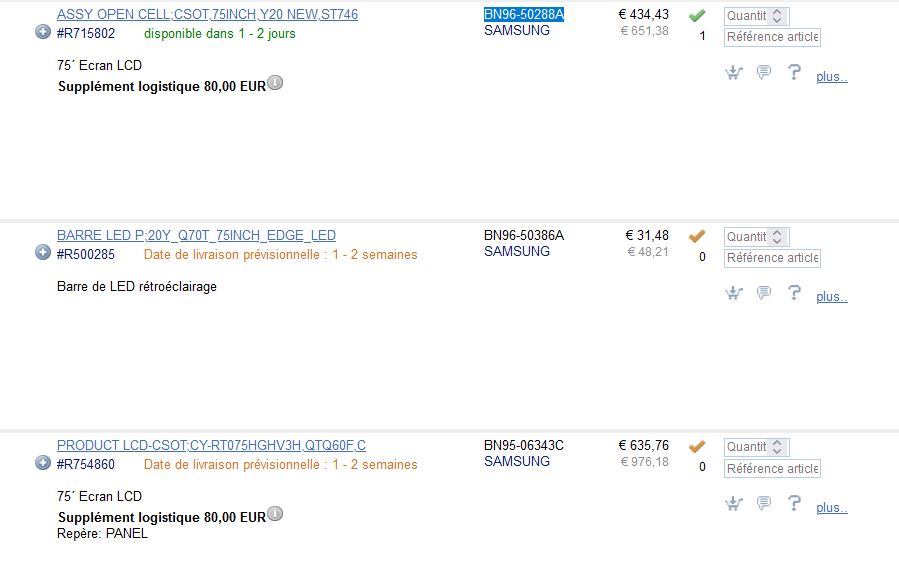Focus Référence article field for BN96-50386A
This screenshot has width=899, height=573.
click(x=772, y=258)
